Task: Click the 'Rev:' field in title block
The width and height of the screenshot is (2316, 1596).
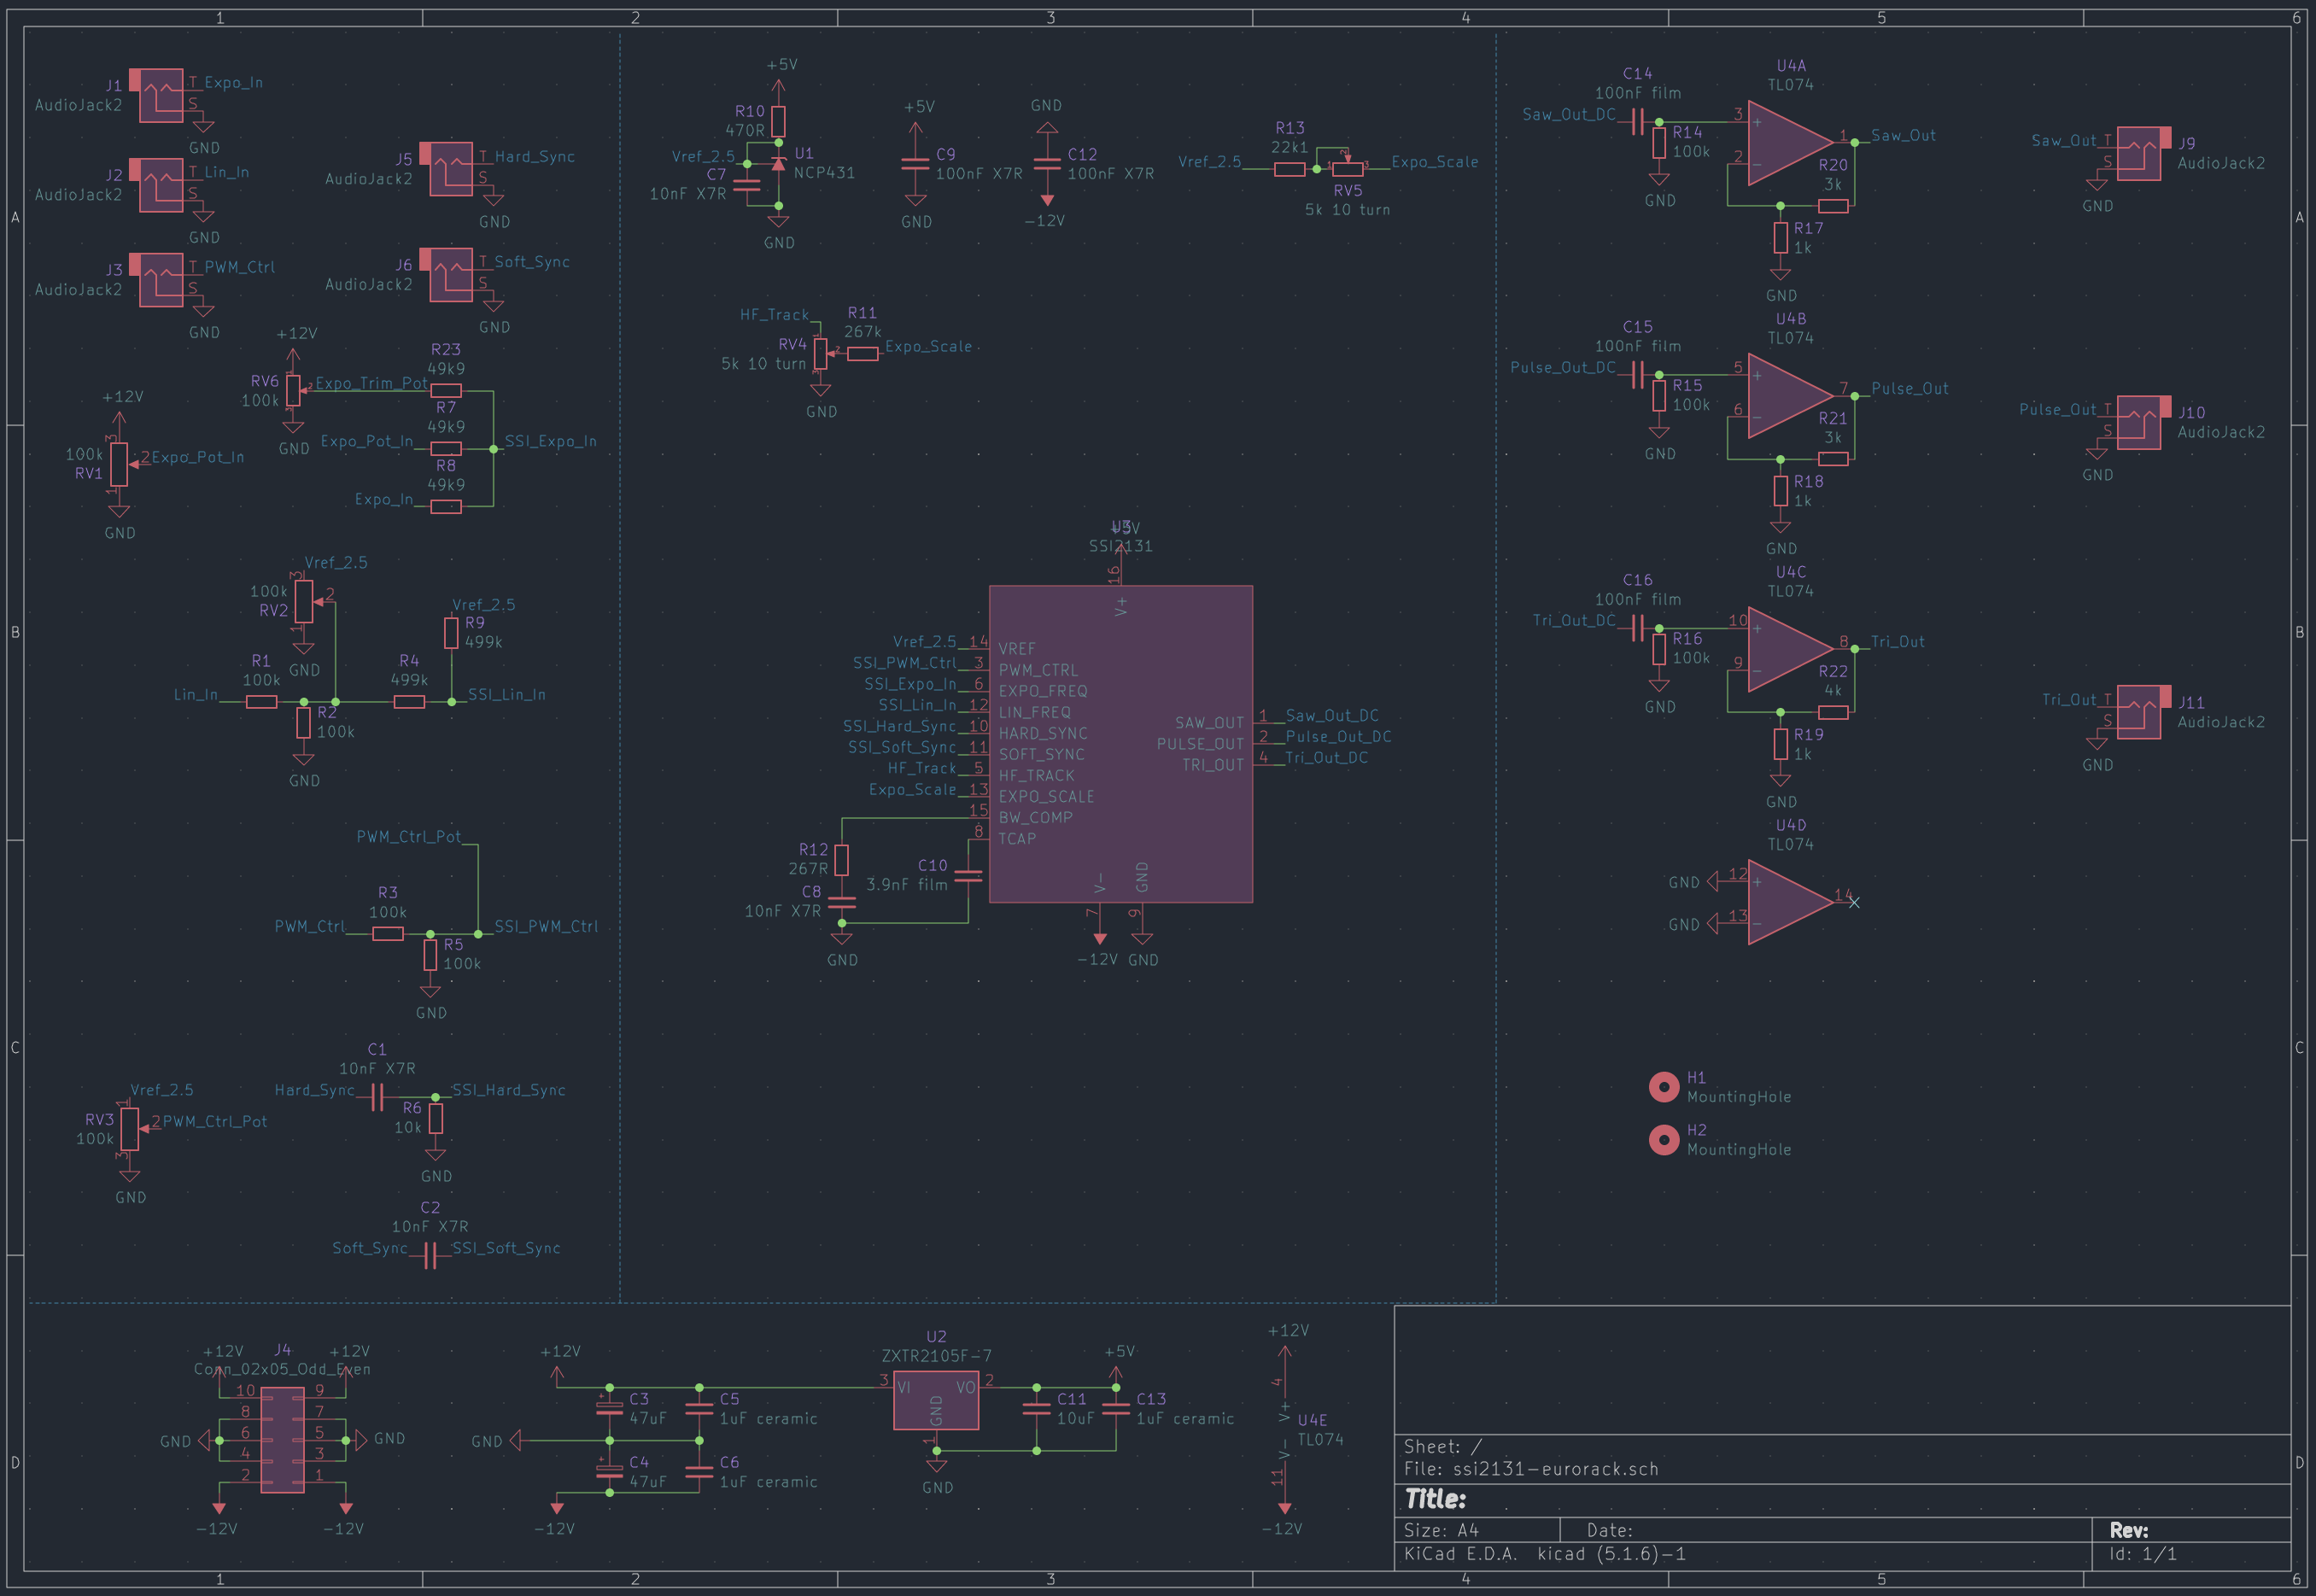Action: pos(2129,1530)
